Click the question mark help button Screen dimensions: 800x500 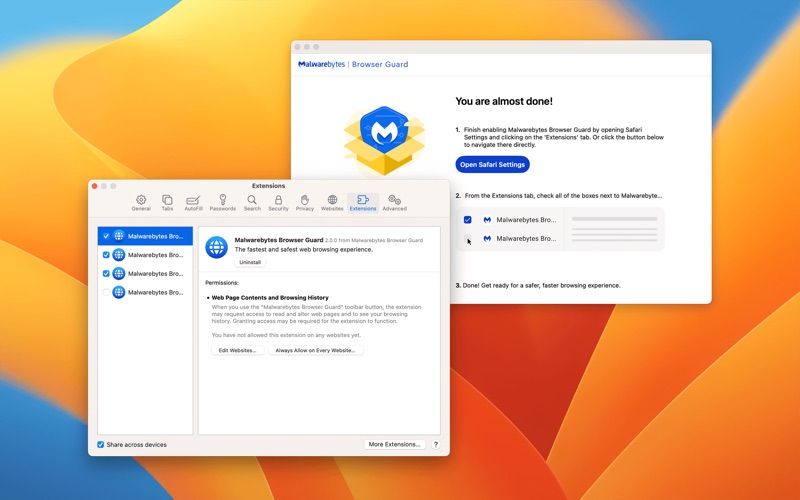436,444
